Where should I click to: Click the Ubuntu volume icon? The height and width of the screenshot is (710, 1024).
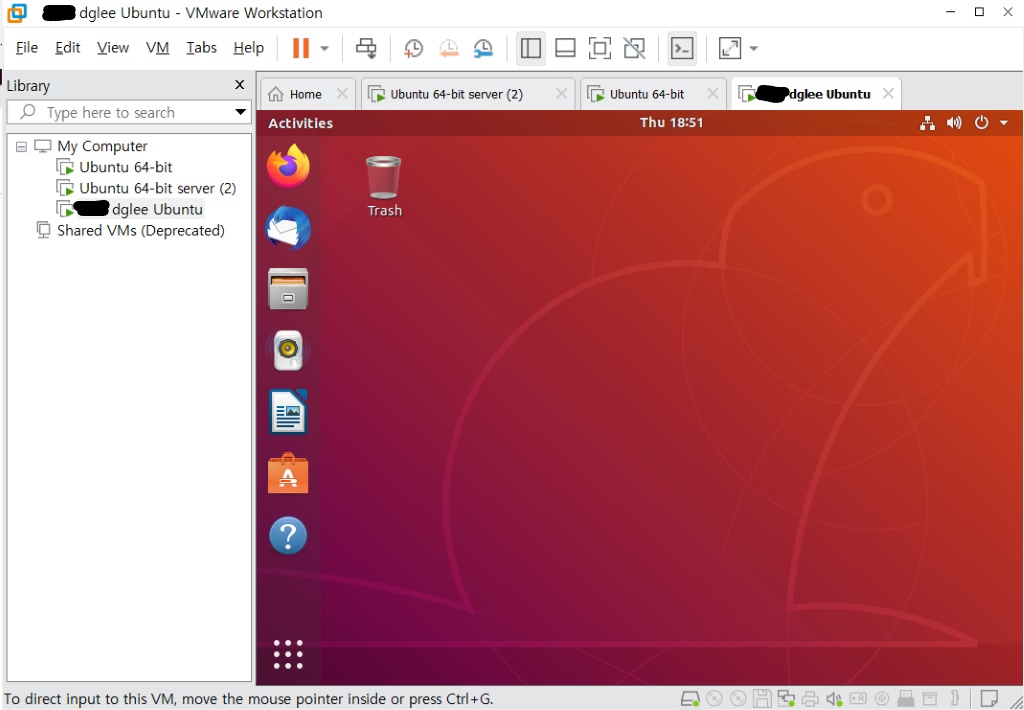tap(954, 123)
